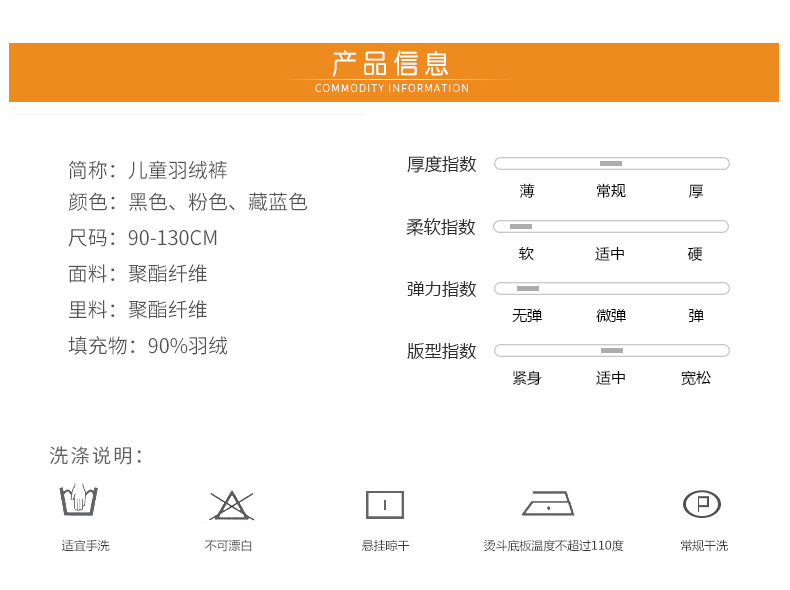This screenshot has width=790, height=590.
Task: Click the COMMODITY INFORMATION subtitle
Action: 392,88
